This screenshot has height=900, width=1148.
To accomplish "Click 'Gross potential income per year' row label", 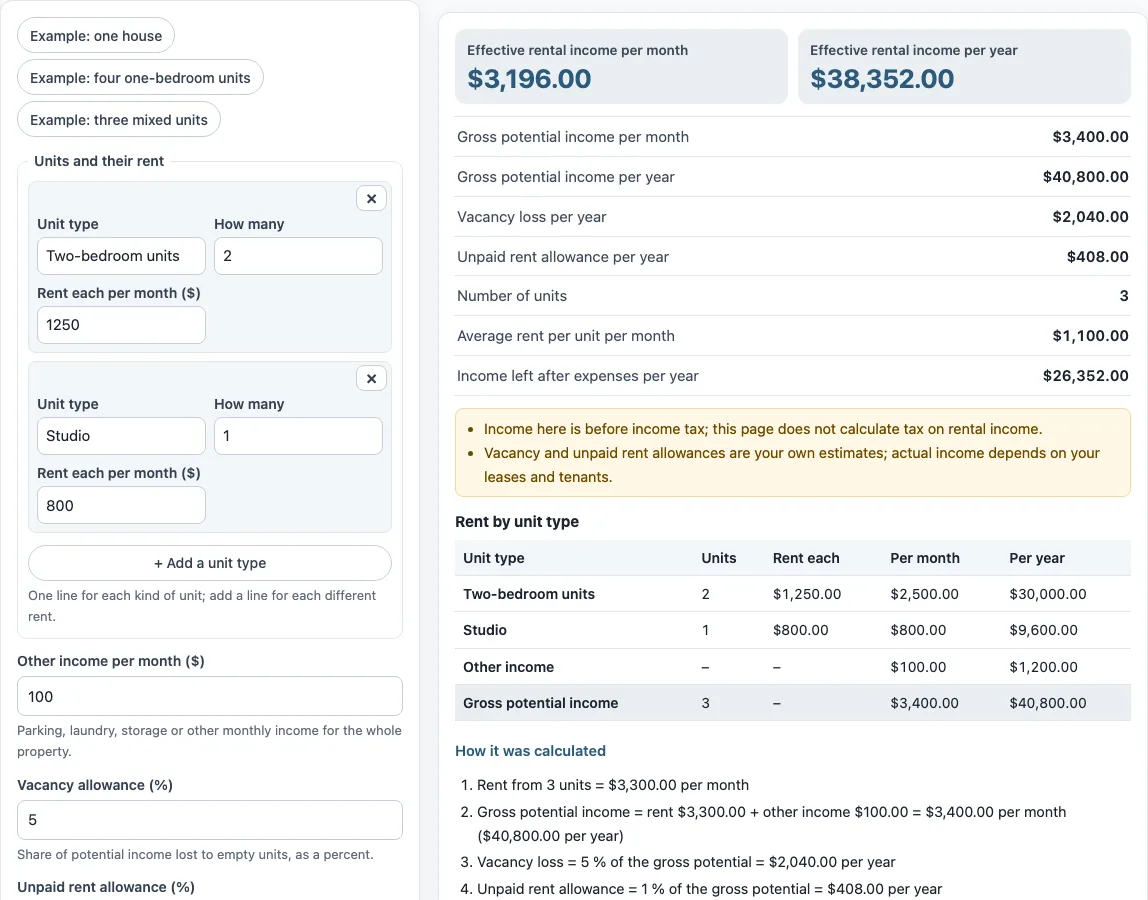I will tap(565, 176).
